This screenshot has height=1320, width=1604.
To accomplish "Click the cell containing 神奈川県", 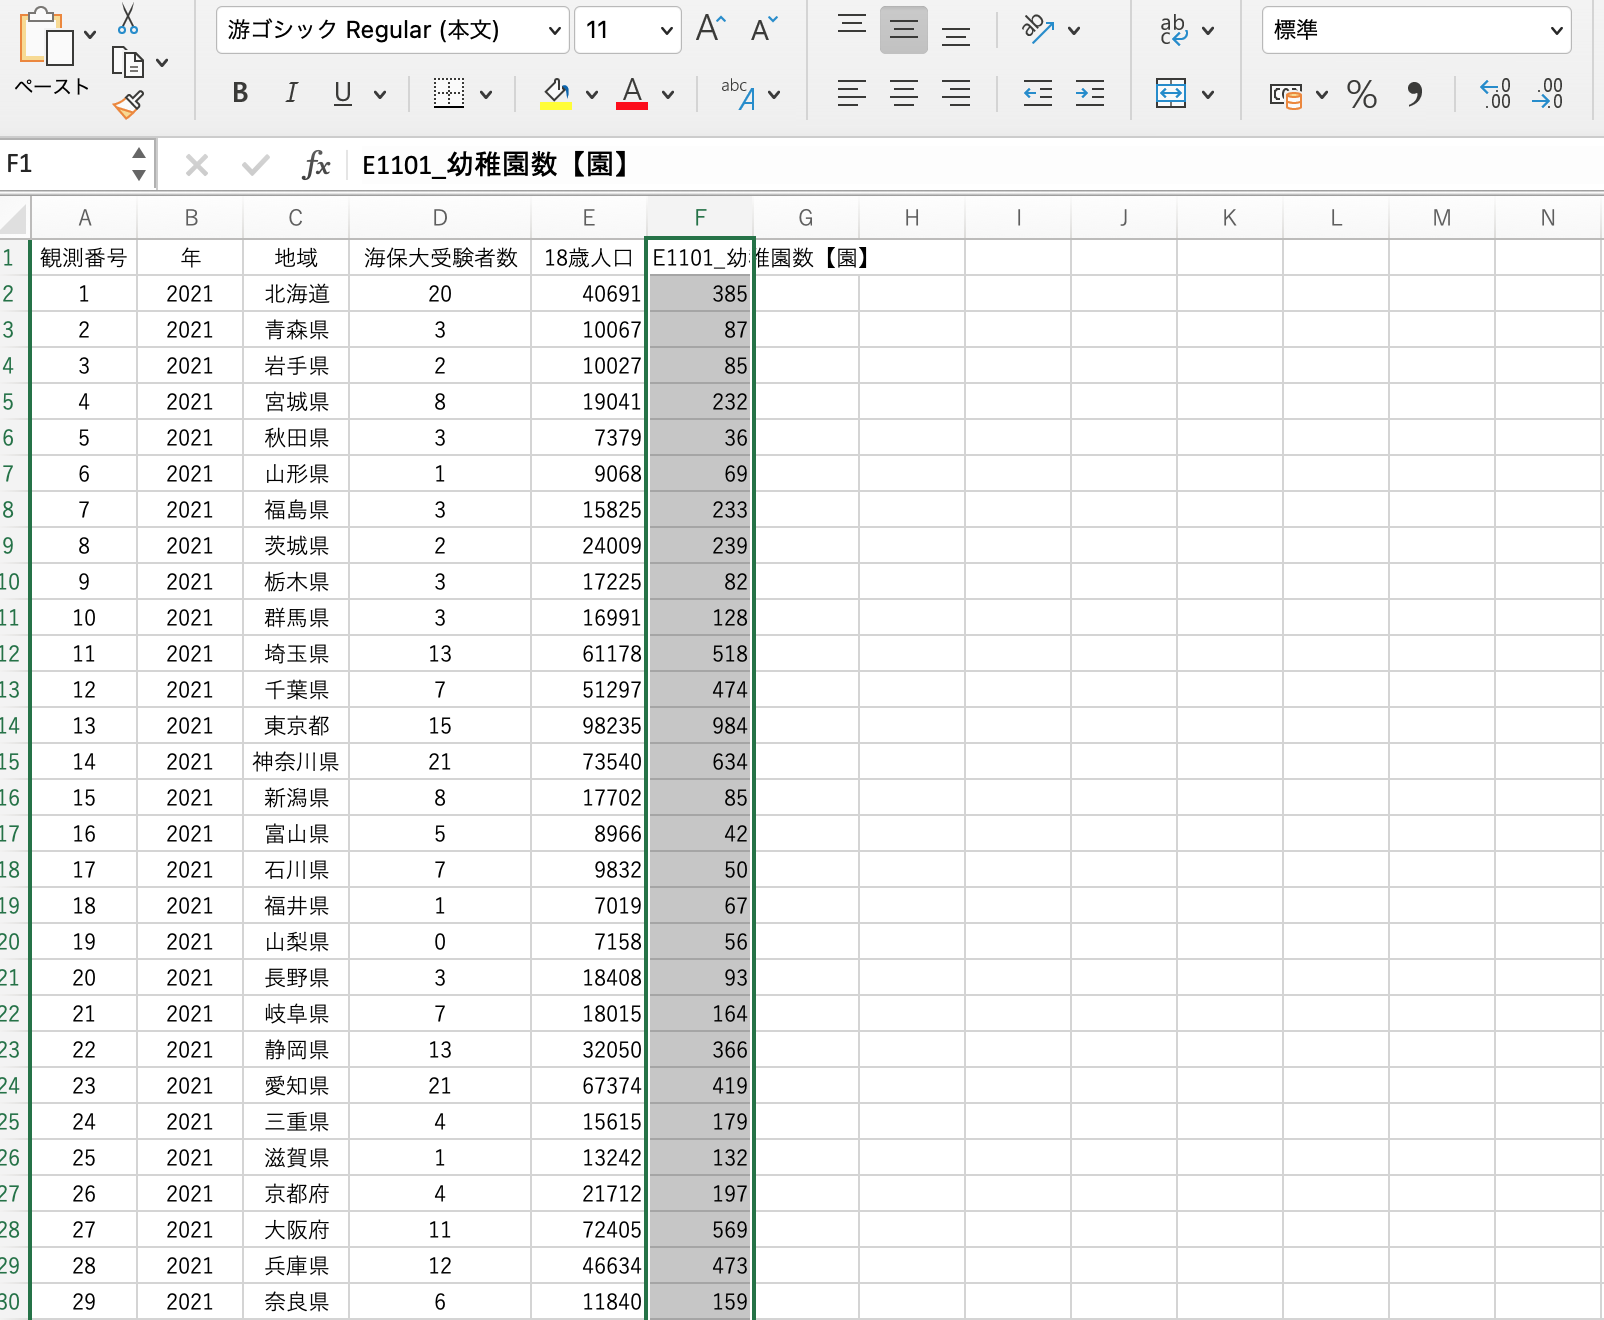I will pos(296,762).
